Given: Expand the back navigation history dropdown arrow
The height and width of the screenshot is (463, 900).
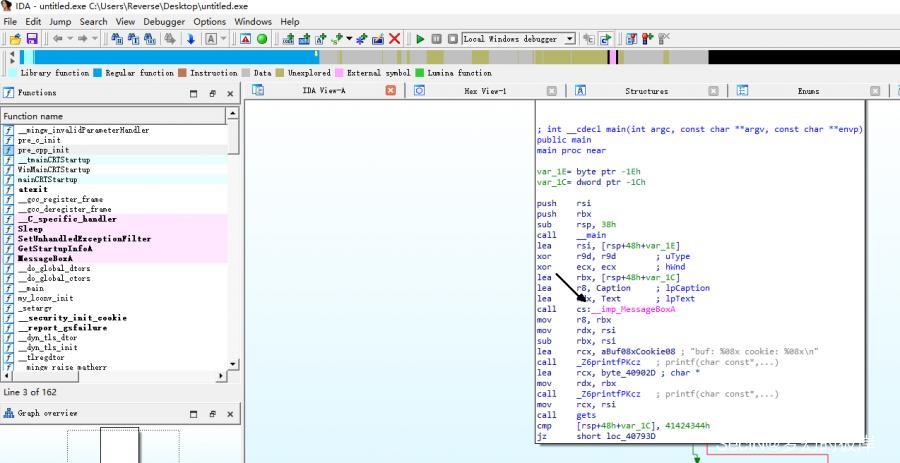Looking at the screenshot, I should point(70,39).
